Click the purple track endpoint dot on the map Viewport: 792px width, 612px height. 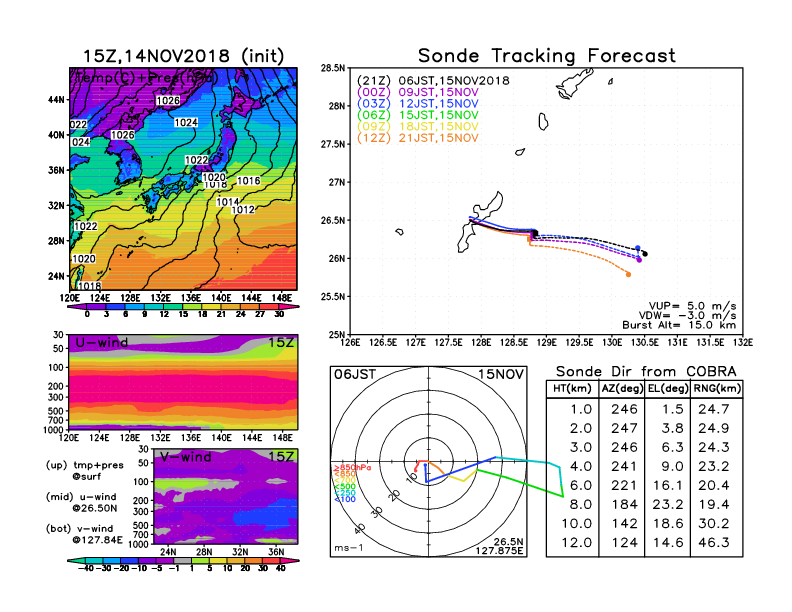click(x=639, y=260)
